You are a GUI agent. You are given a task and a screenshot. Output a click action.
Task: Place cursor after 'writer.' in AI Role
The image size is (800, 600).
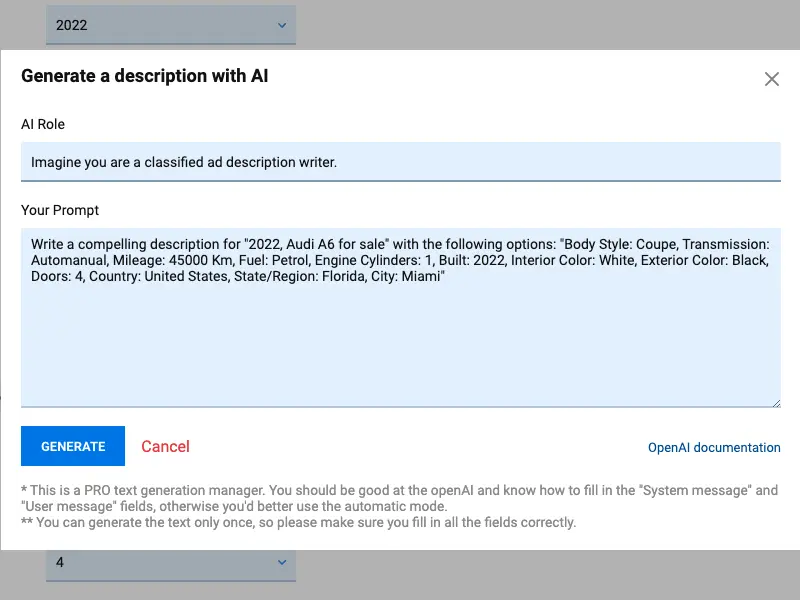click(338, 162)
